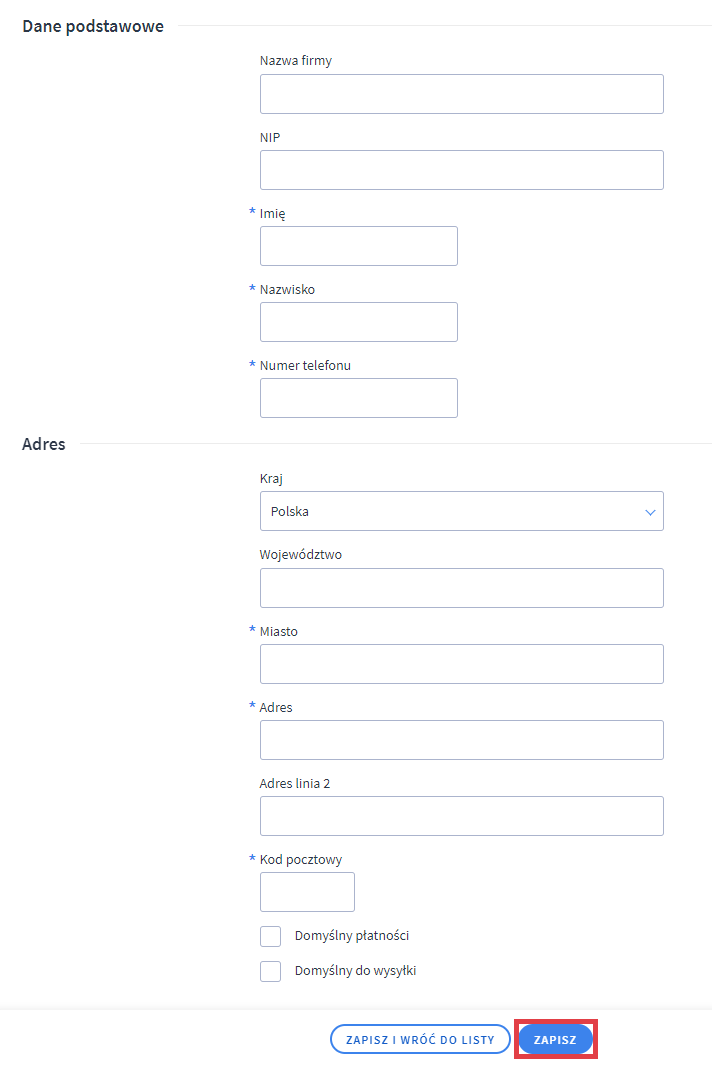Select the Imię input box
Screen dimensions: 712x1068
[358, 246]
